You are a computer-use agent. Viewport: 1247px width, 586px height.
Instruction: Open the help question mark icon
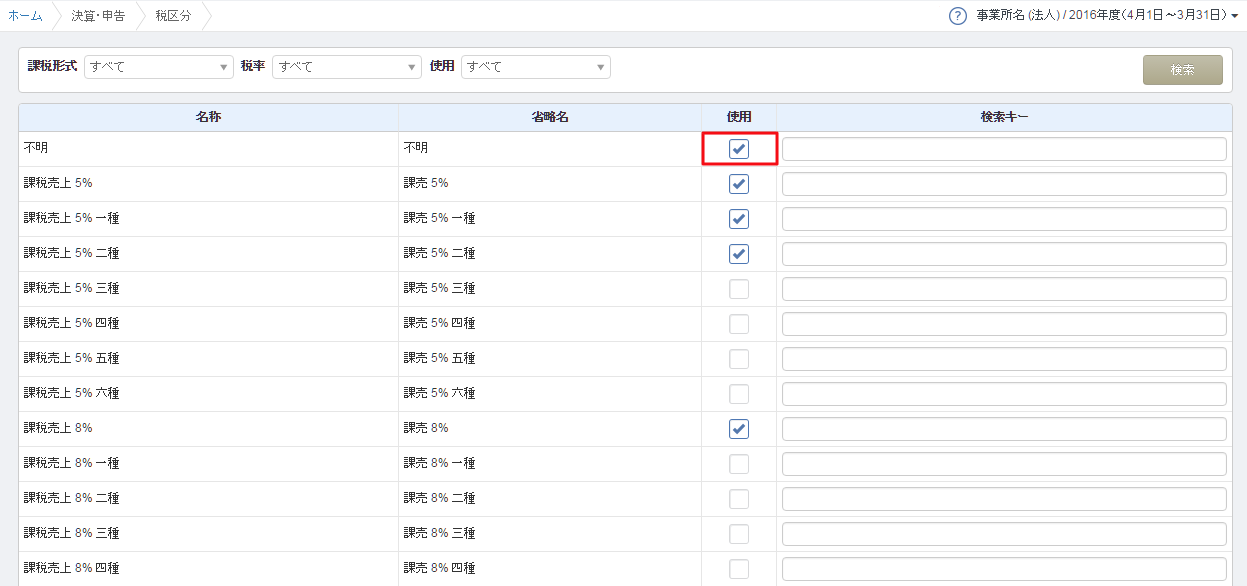click(957, 16)
